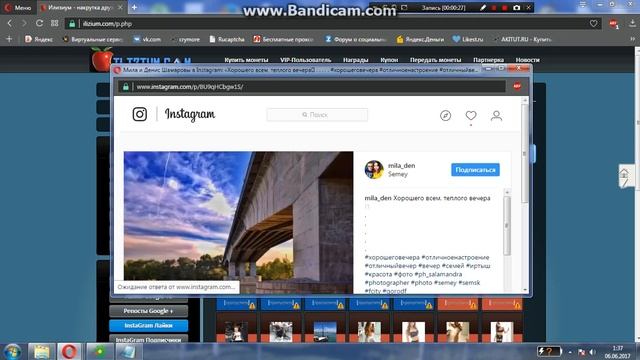Viewport: 640px width, 360px height.
Task: Open the Партнерка menu item
Action: click(x=488, y=60)
